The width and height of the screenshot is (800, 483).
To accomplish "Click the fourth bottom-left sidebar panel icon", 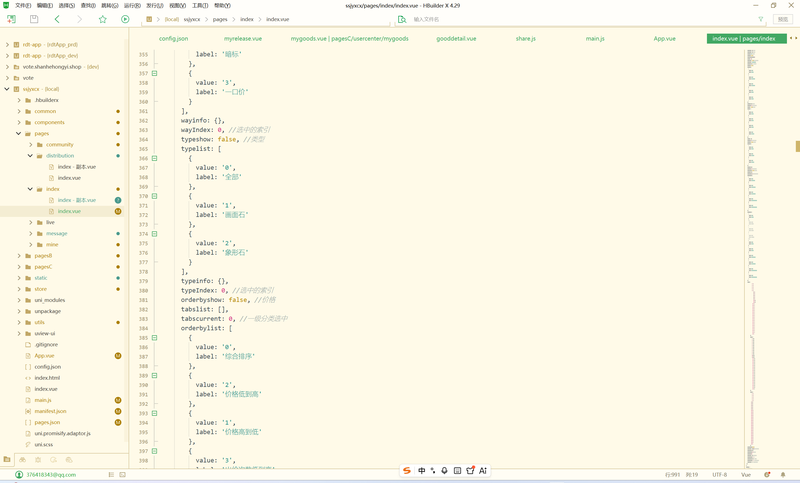I will pos(54,460).
